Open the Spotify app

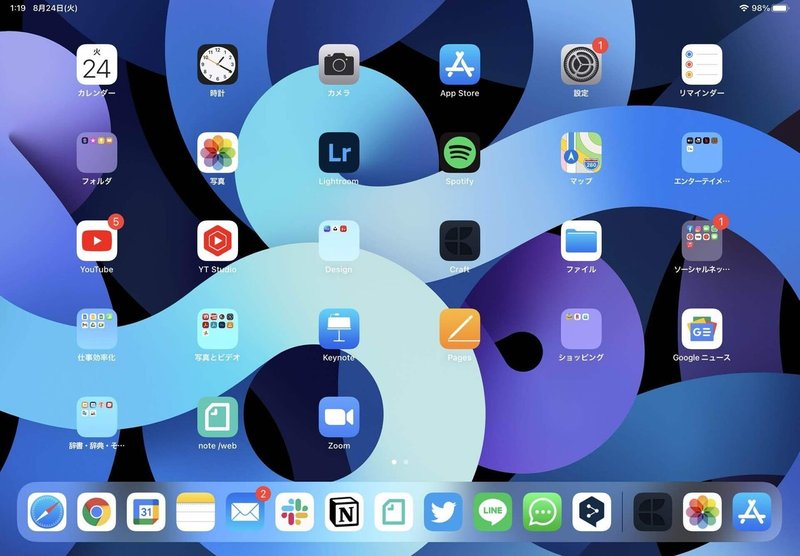460,153
